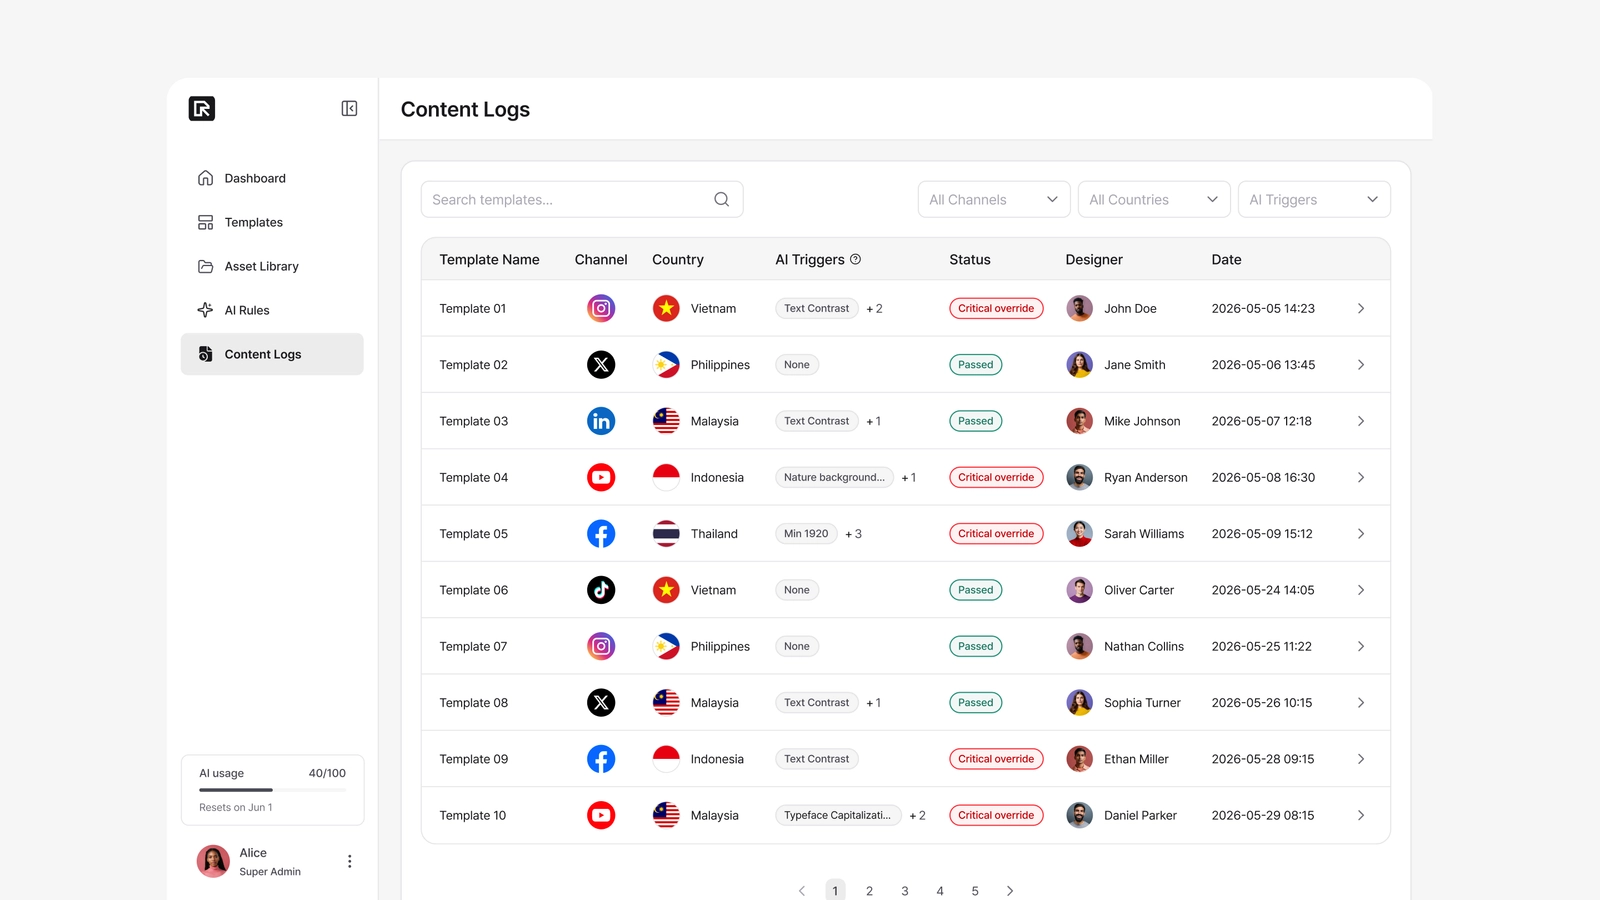Click the Date column header
Screen dimensions: 1600x900
coord(1226,259)
